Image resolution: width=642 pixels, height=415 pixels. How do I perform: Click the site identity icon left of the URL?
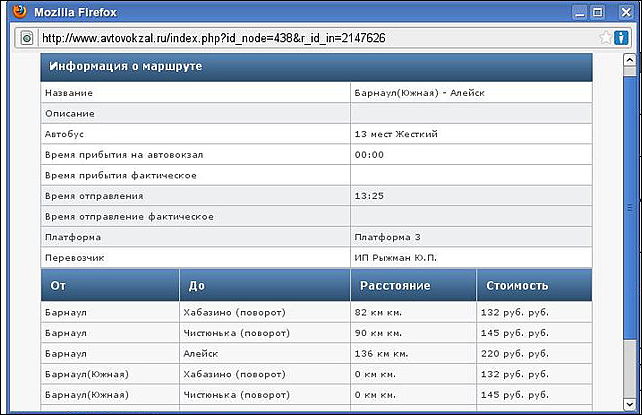pos(27,37)
